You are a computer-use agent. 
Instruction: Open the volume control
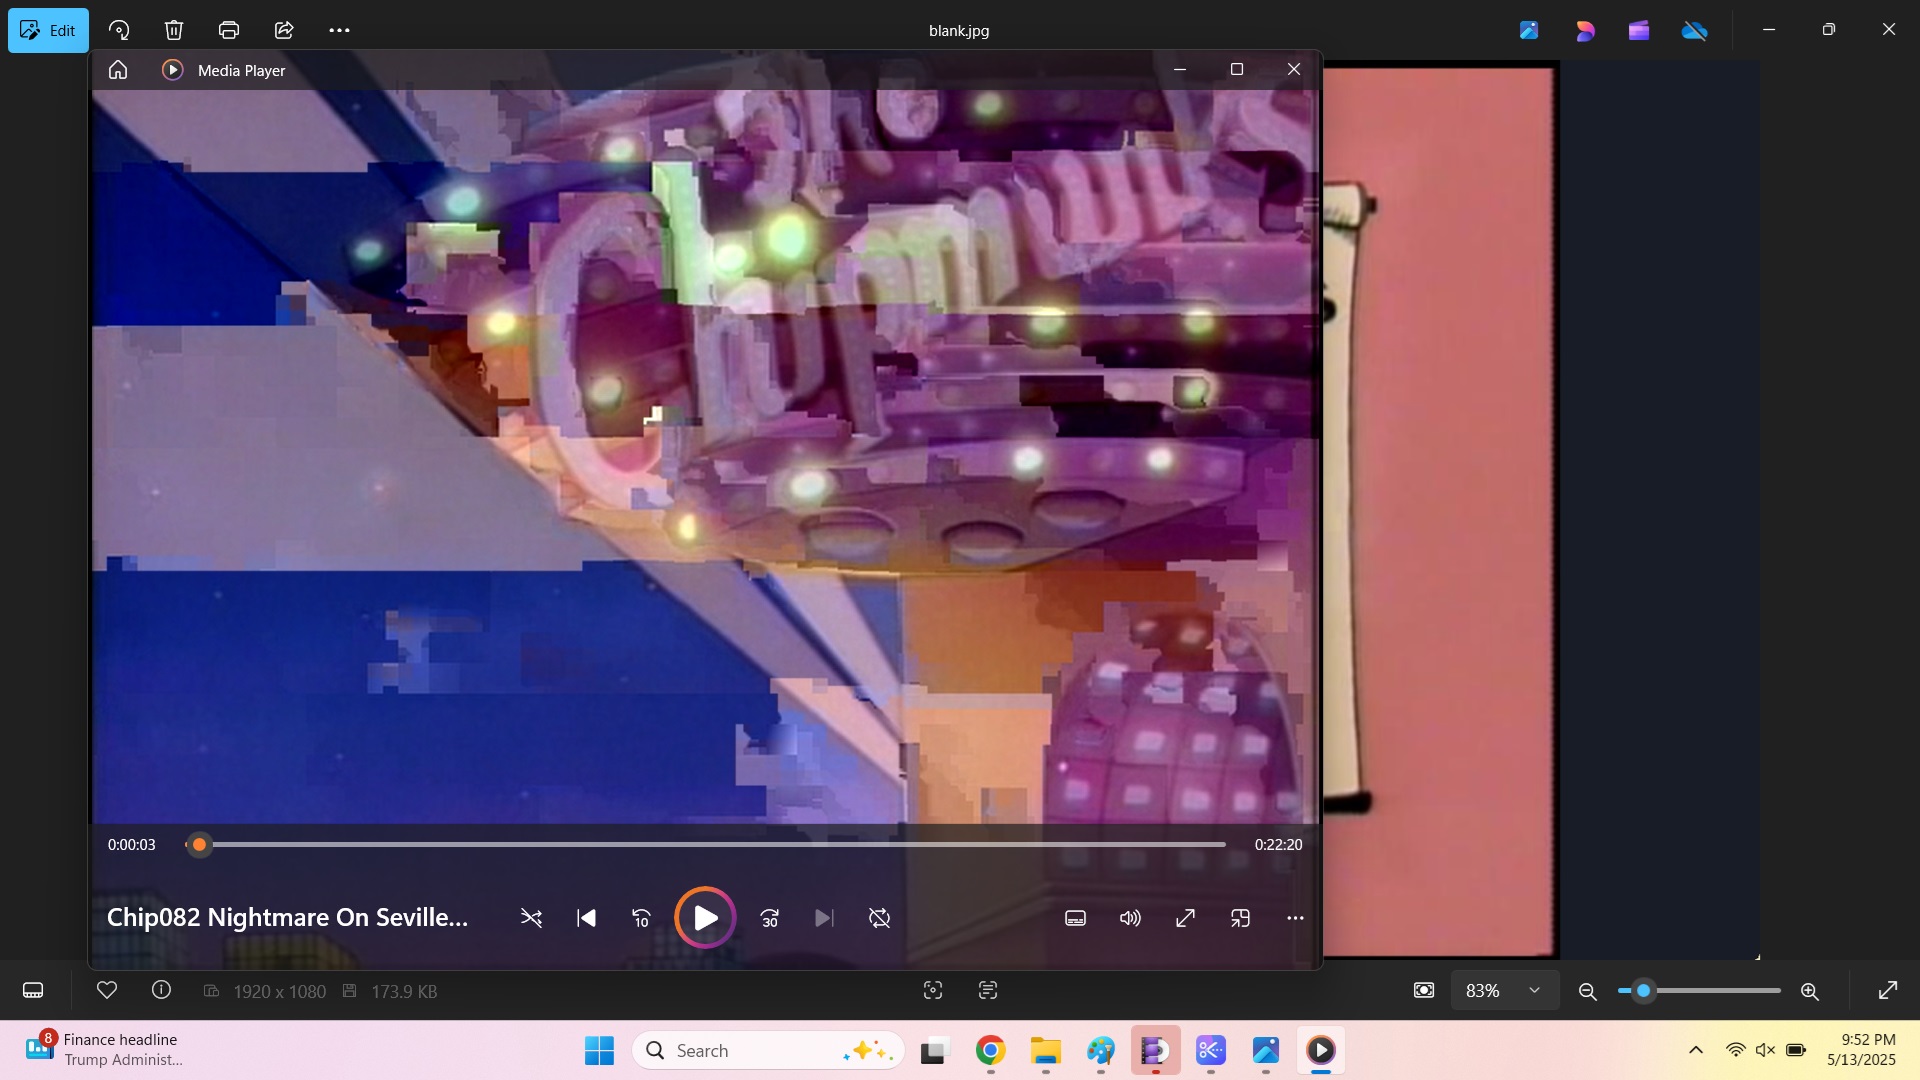click(1130, 918)
